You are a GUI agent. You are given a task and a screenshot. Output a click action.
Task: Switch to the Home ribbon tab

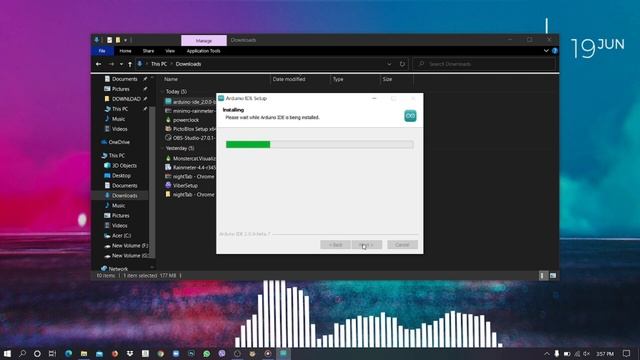(x=125, y=51)
